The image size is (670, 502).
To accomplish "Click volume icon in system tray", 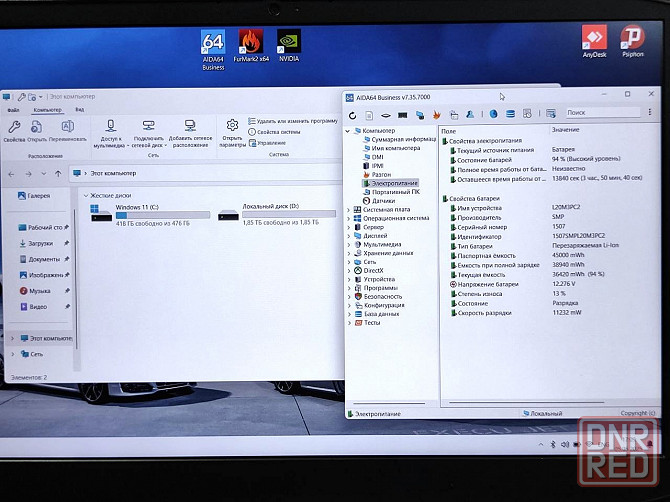I will pos(565,445).
